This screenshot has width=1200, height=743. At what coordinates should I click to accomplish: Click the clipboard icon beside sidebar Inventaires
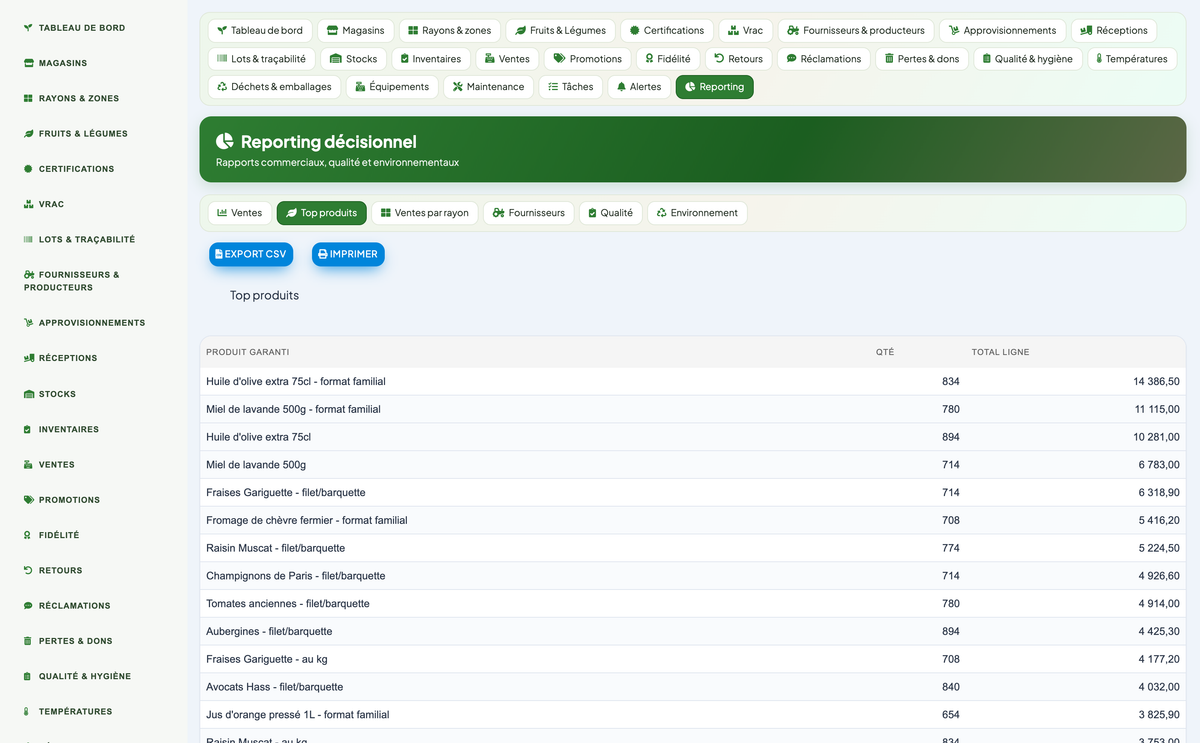point(28,430)
